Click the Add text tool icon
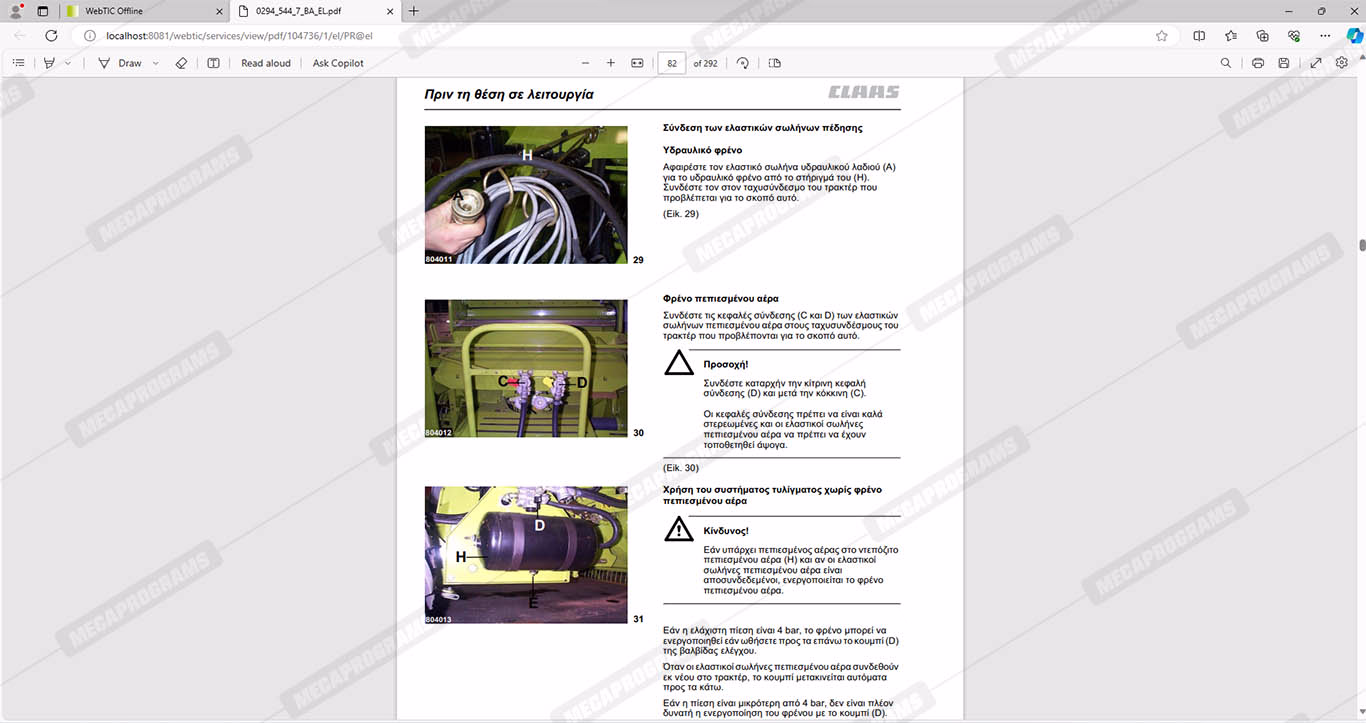The height and width of the screenshot is (723, 1366). [213, 63]
